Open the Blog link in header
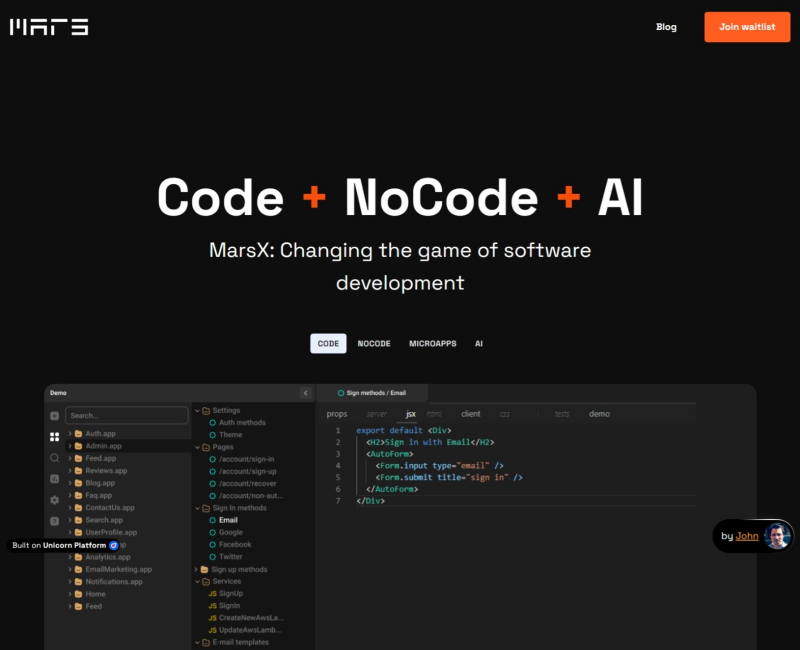Viewport: 800px width, 650px height. (x=666, y=27)
